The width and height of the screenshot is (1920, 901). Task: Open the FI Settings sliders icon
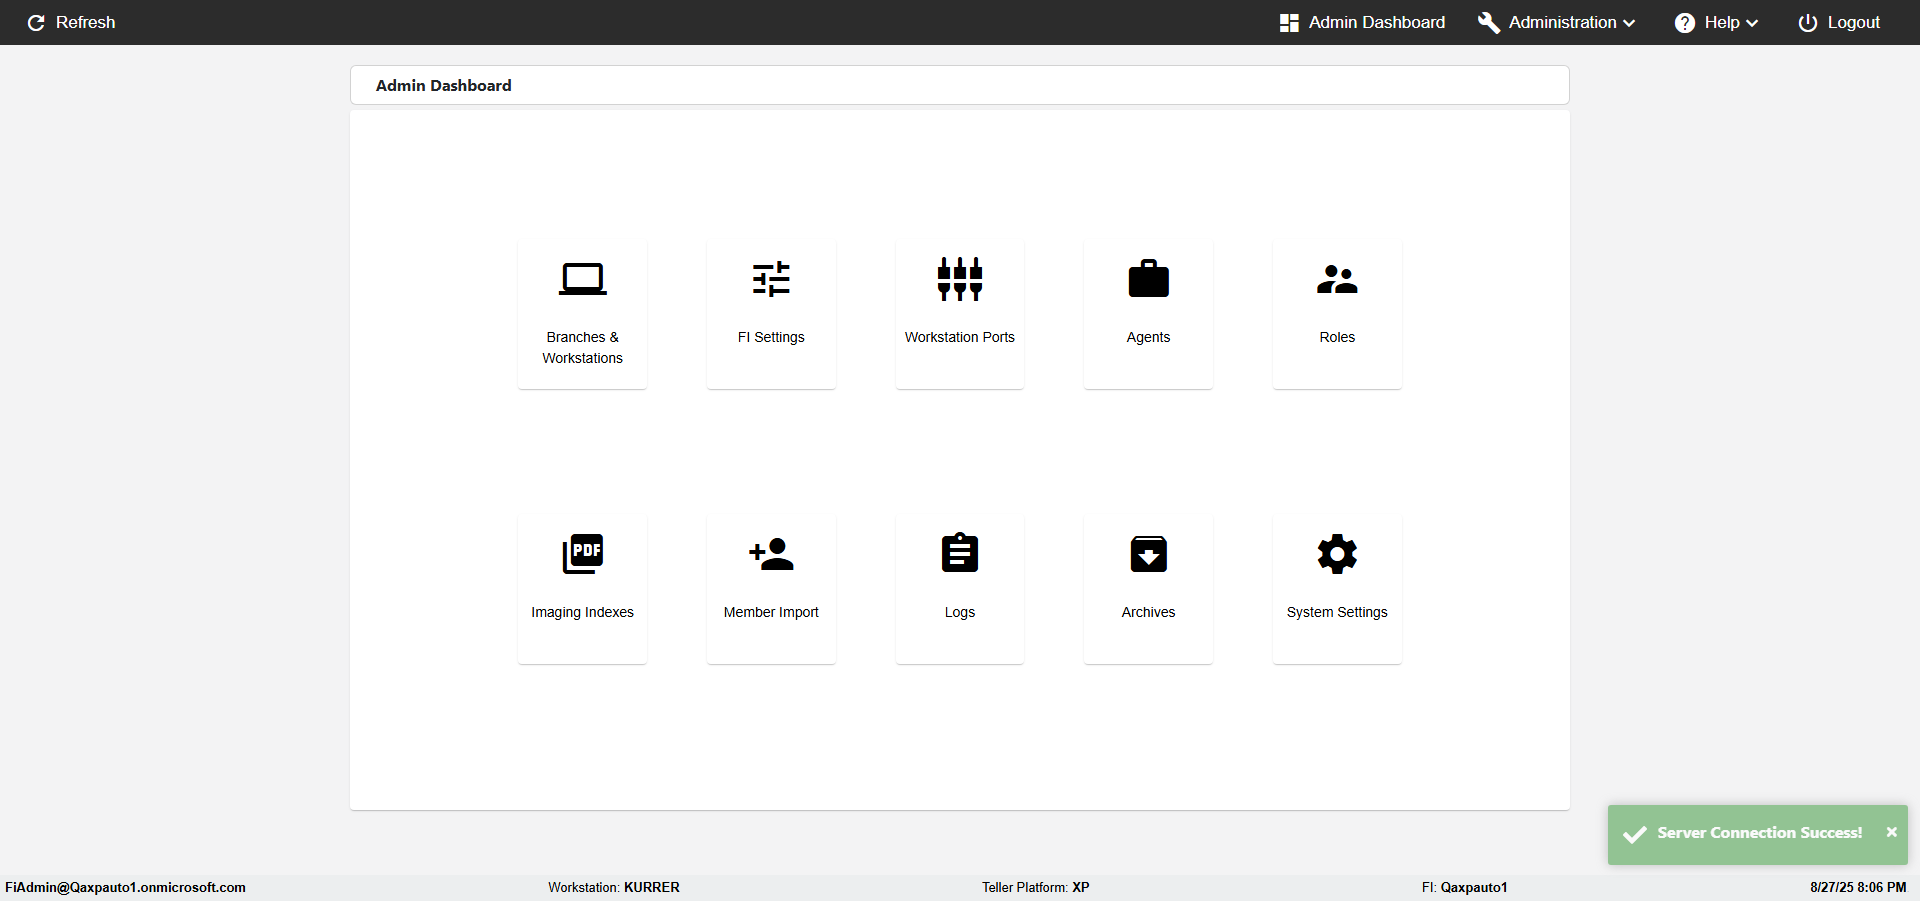click(x=771, y=279)
